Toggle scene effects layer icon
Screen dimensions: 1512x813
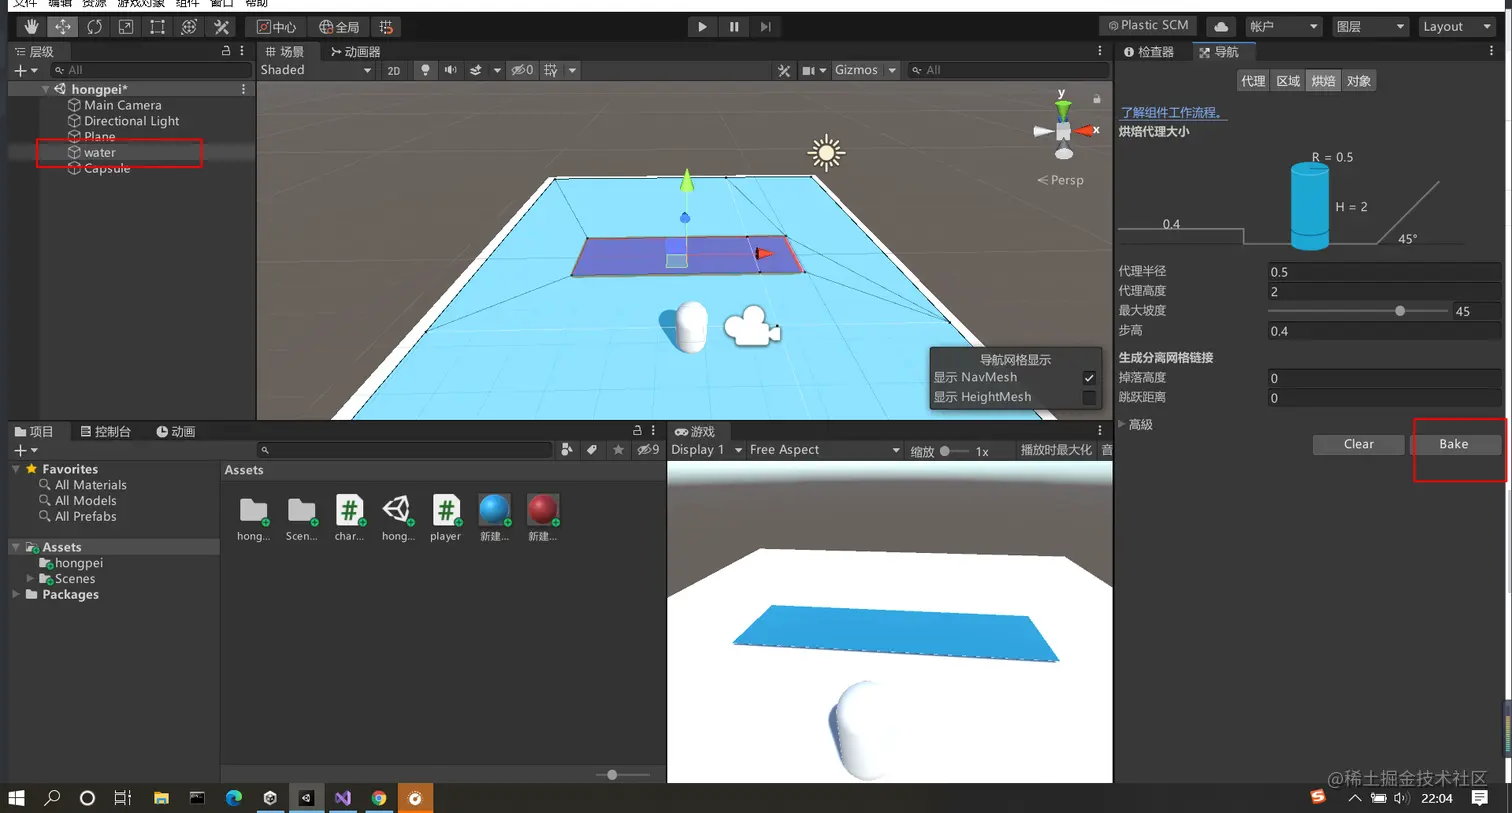point(476,70)
